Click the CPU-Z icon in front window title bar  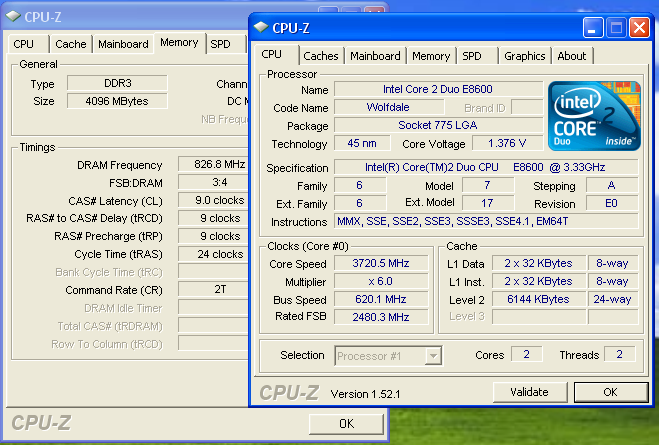click(x=261, y=27)
